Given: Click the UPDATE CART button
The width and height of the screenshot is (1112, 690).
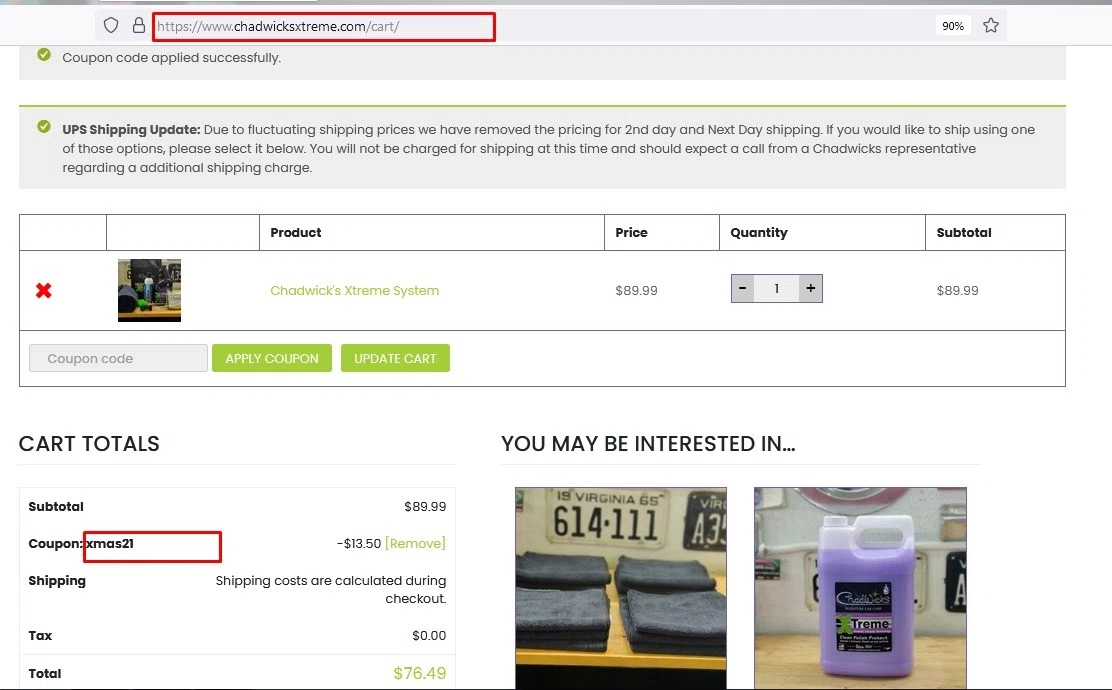Looking at the screenshot, I should point(395,358).
